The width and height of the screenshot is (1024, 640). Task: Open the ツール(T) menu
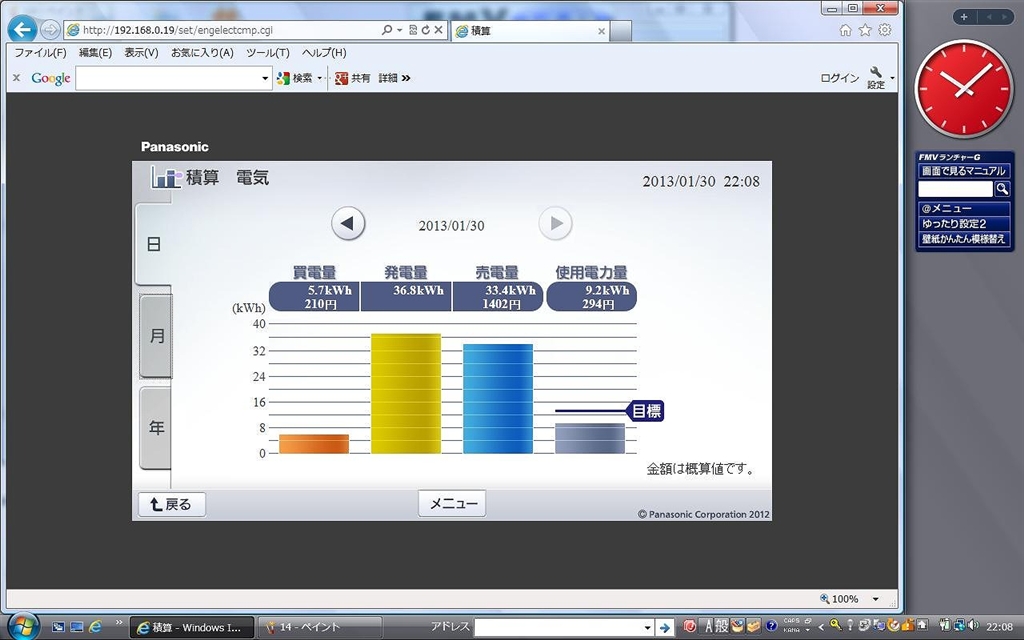click(x=268, y=53)
